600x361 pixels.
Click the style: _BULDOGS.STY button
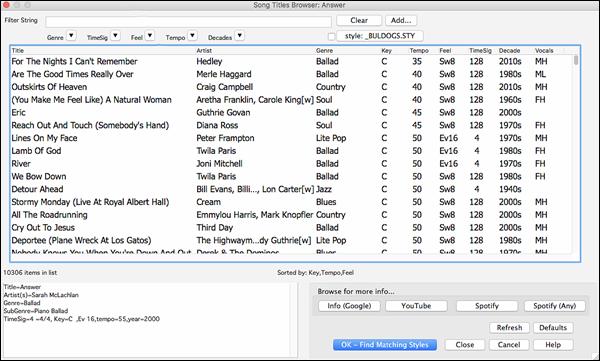click(x=380, y=36)
